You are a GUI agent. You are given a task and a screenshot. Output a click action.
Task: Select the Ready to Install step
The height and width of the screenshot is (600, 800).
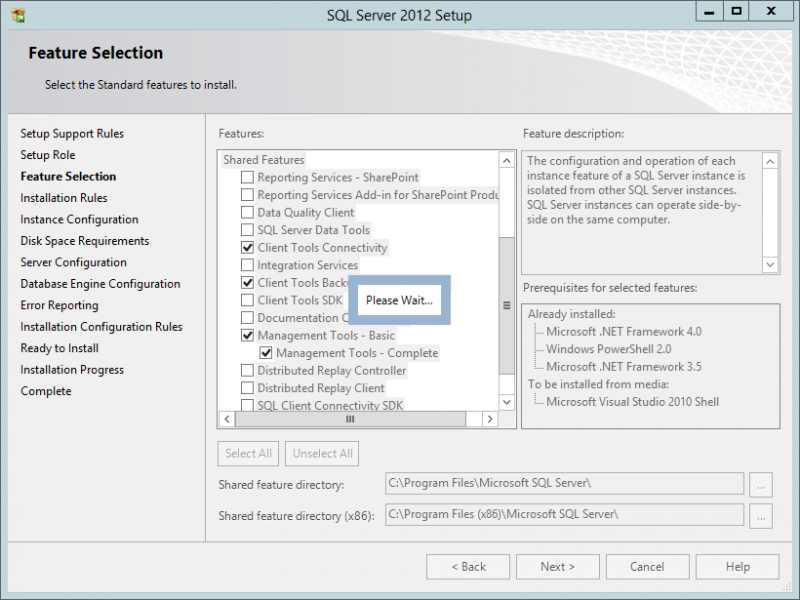(60, 348)
